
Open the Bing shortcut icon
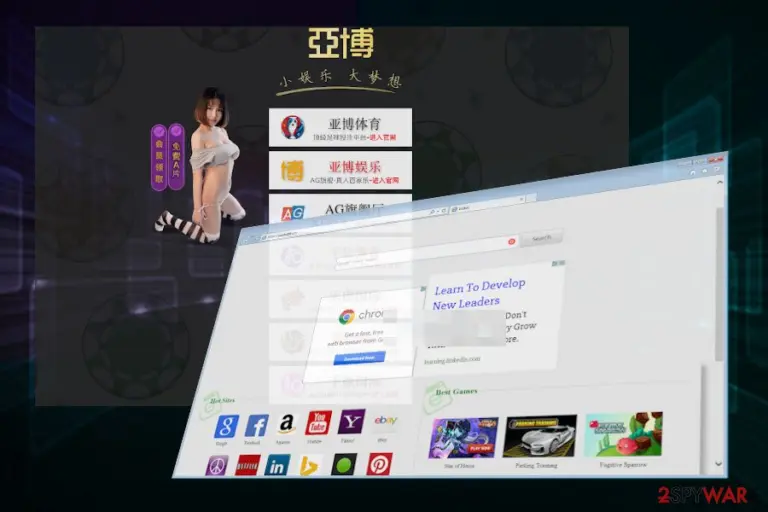click(310, 465)
